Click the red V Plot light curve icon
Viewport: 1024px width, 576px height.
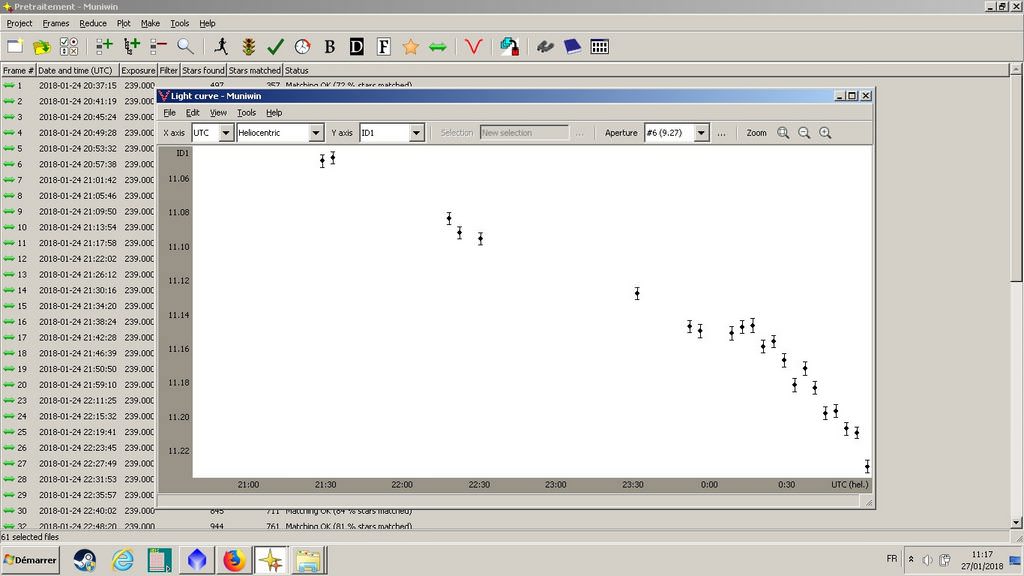click(x=473, y=46)
